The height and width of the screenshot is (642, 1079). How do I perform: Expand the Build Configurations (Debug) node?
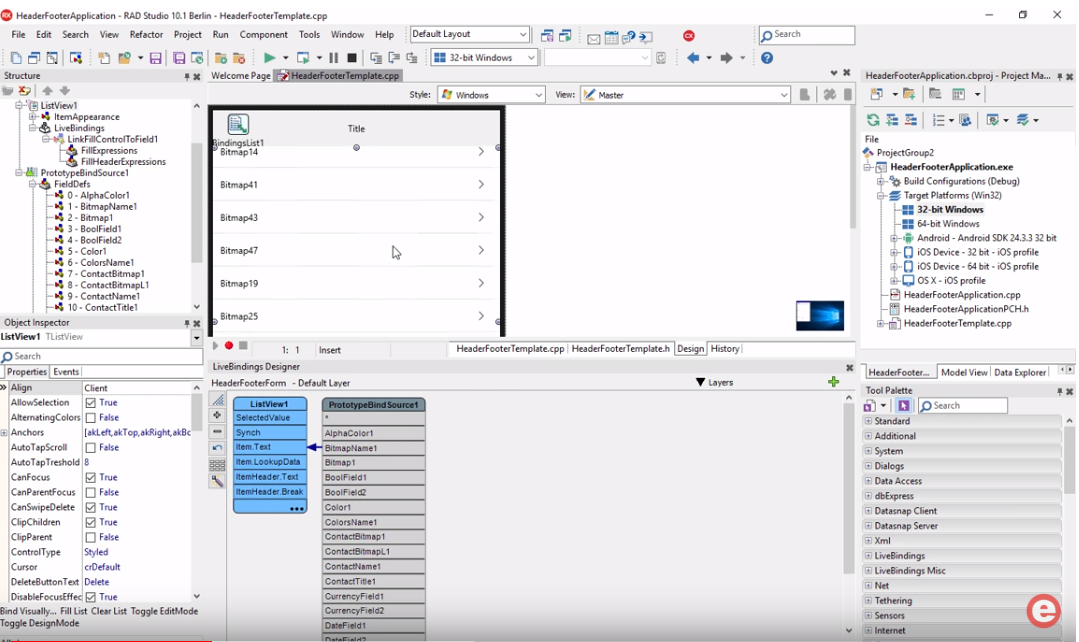pyautogui.click(x=881, y=181)
